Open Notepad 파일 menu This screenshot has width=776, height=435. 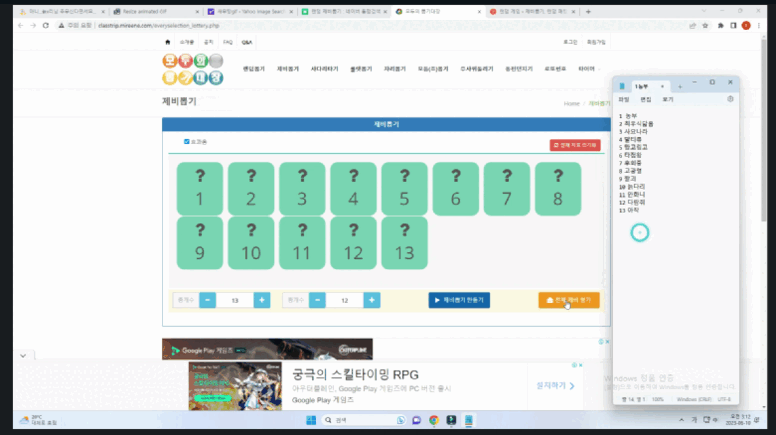[x=624, y=99]
